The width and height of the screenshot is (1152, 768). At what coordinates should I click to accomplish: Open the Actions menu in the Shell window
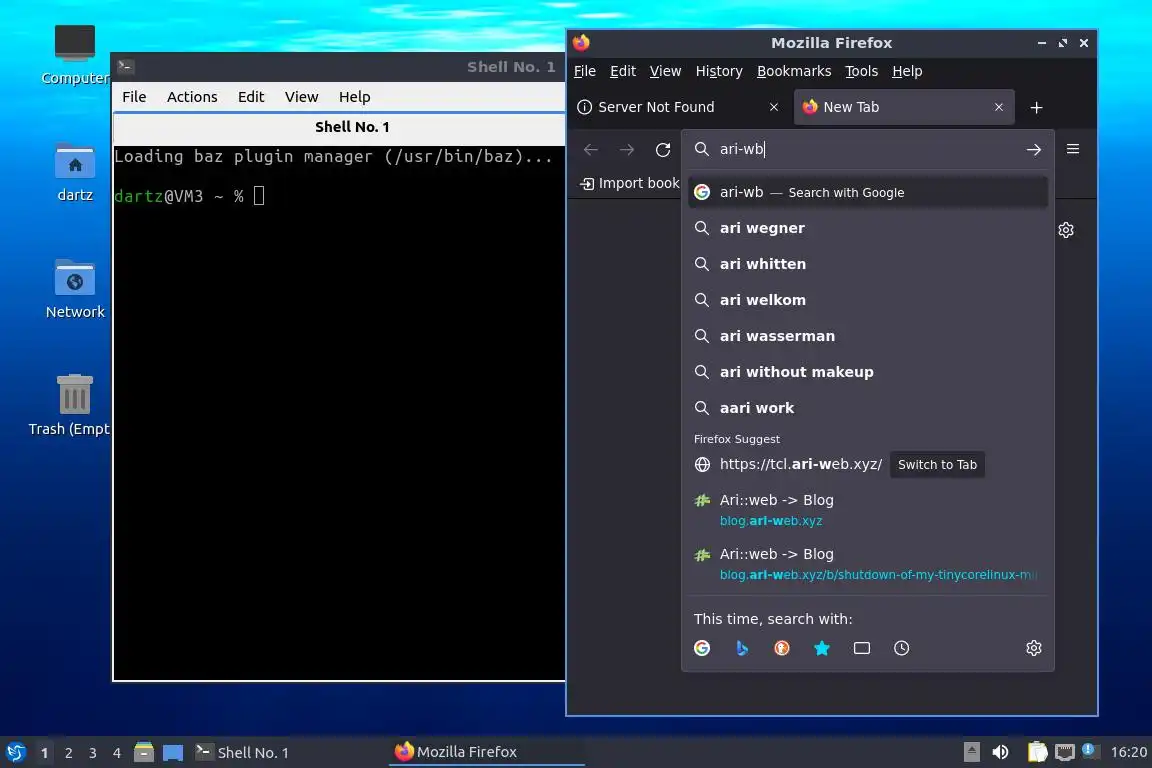point(192,97)
